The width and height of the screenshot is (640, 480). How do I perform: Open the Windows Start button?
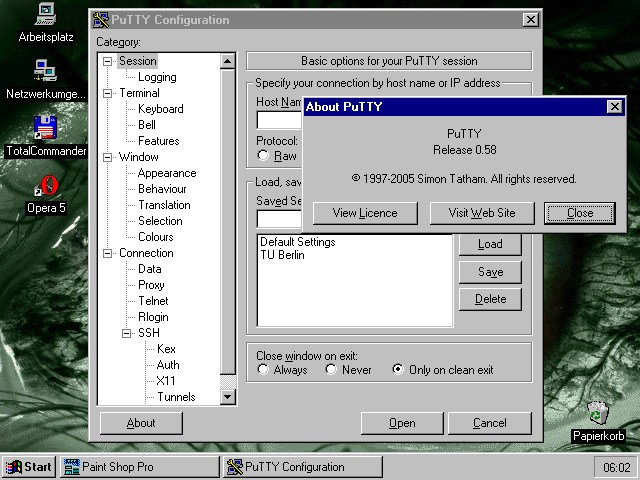point(29,467)
